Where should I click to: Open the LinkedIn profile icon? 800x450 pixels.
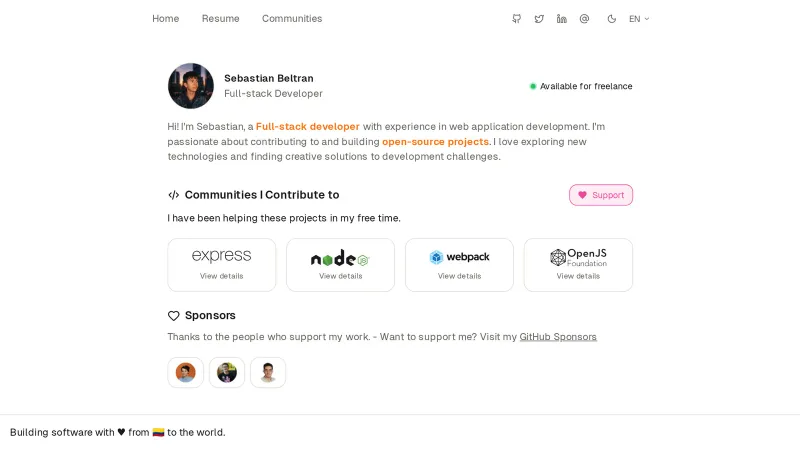point(562,19)
